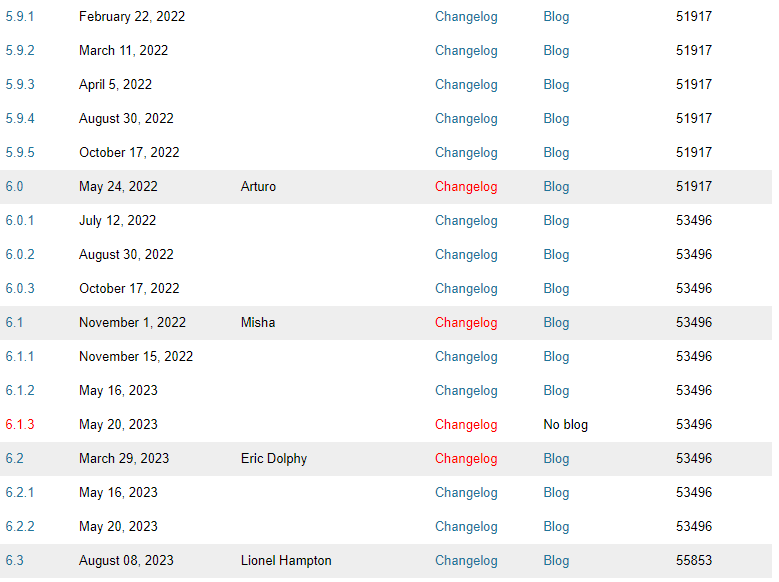Open the Blog link for version 5.9.3
779x582 pixels.
(556, 85)
